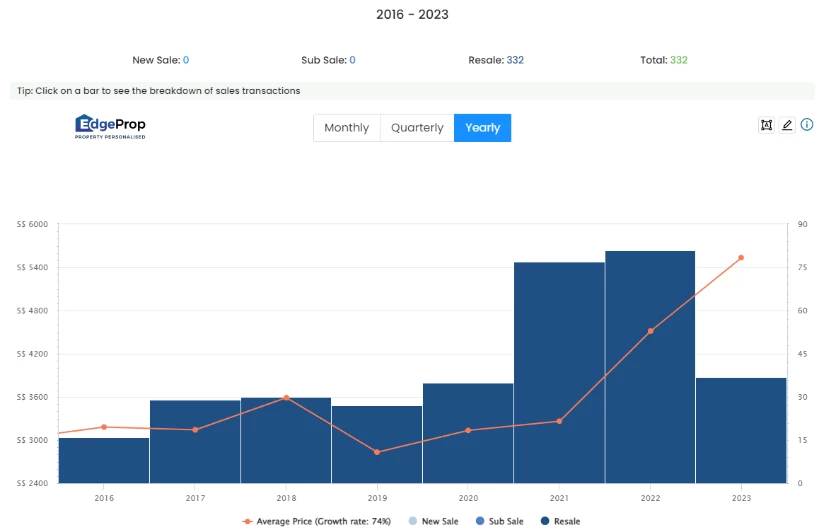Click the 2016 average price data point
The height and width of the screenshot is (532, 826).
pos(104,427)
